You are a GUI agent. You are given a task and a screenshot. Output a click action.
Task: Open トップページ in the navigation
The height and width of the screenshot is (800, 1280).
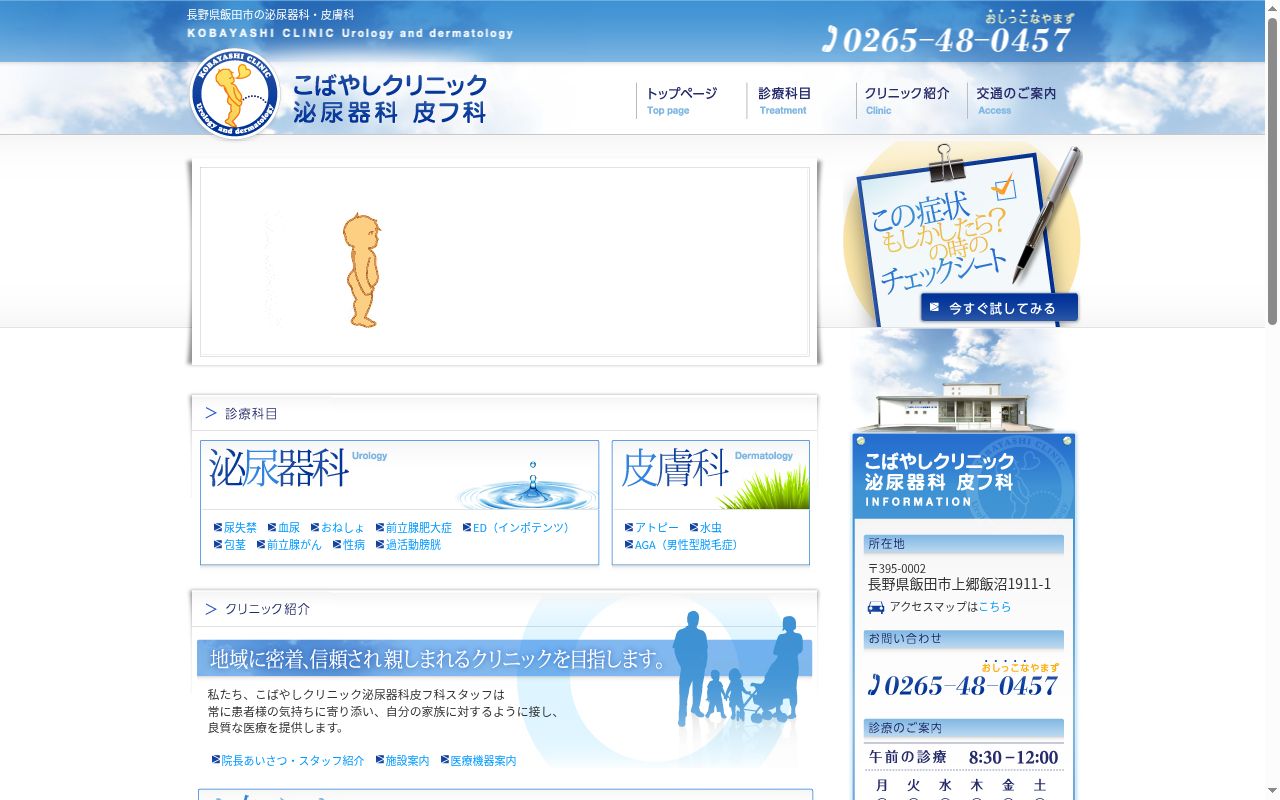pyautogui.click(x=682, y=100)
